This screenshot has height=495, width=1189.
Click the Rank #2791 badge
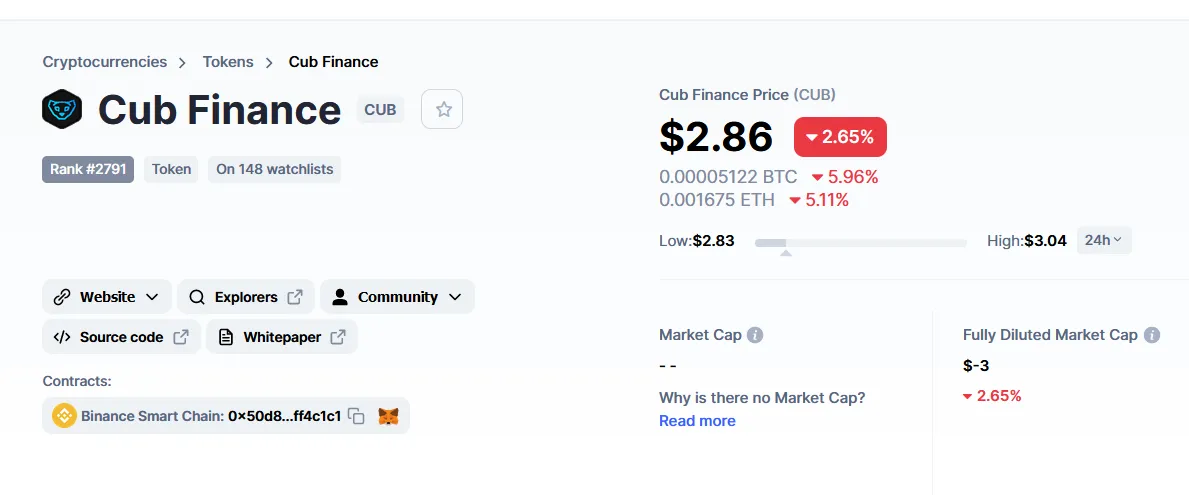[x=88, y=169]
